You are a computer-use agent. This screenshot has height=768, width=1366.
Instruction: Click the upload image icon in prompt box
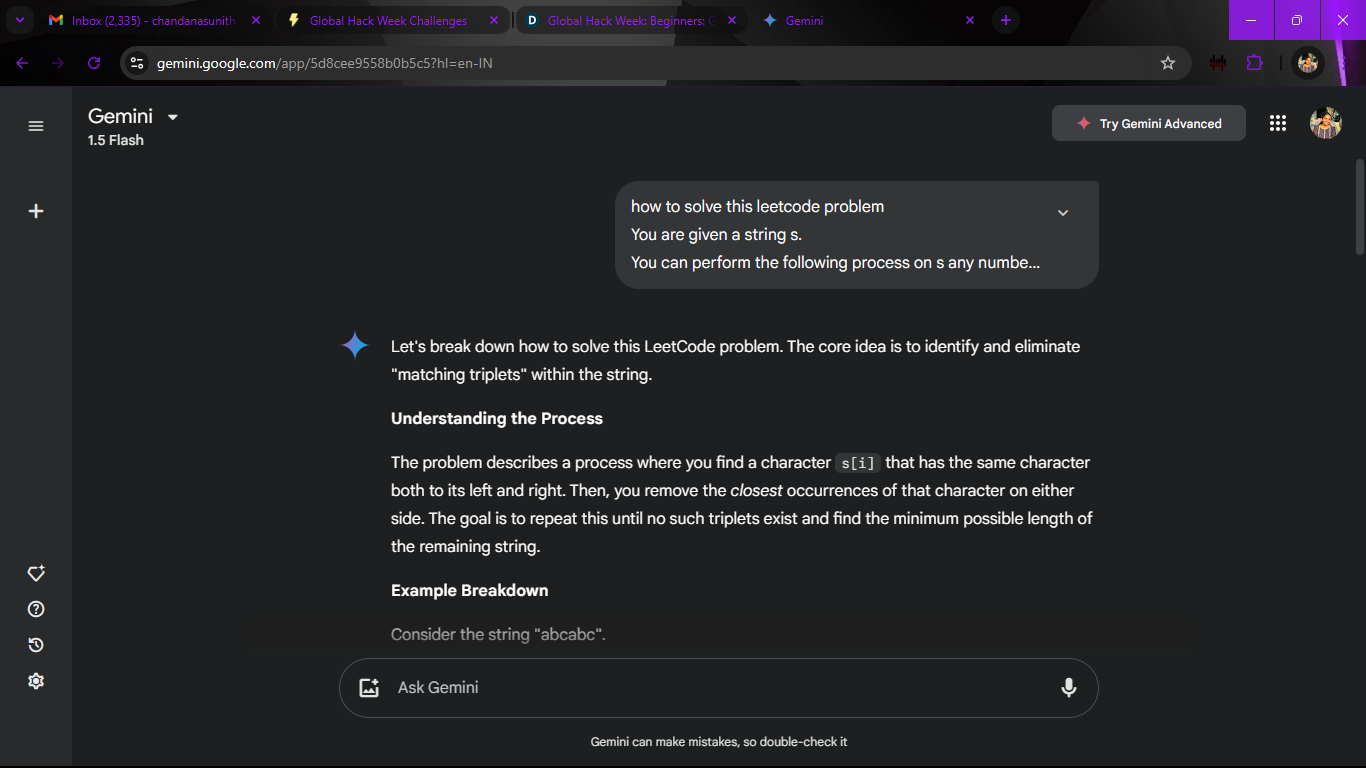pyautogui.click(x=369, y=688)
